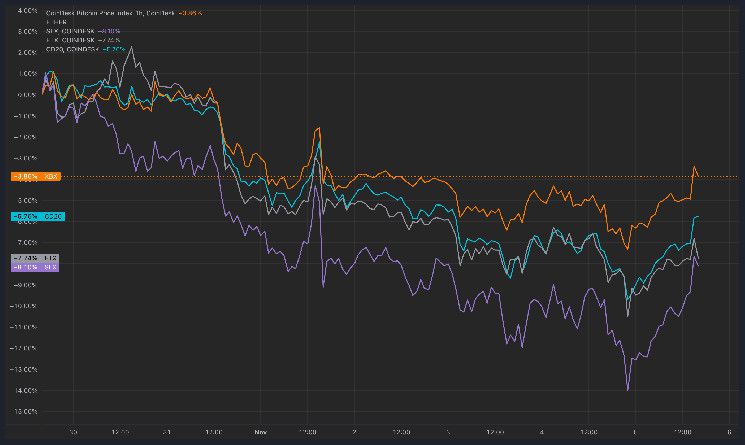
Task: Click the purple SOL percentage tag on axis
Action: [x=37, y=267]
